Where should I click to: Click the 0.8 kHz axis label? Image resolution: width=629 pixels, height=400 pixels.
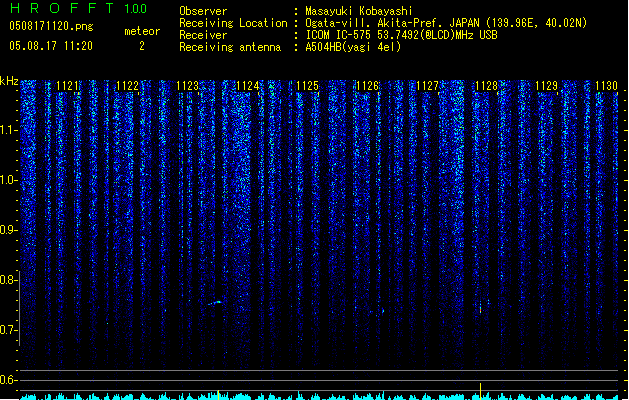point(8,280)
